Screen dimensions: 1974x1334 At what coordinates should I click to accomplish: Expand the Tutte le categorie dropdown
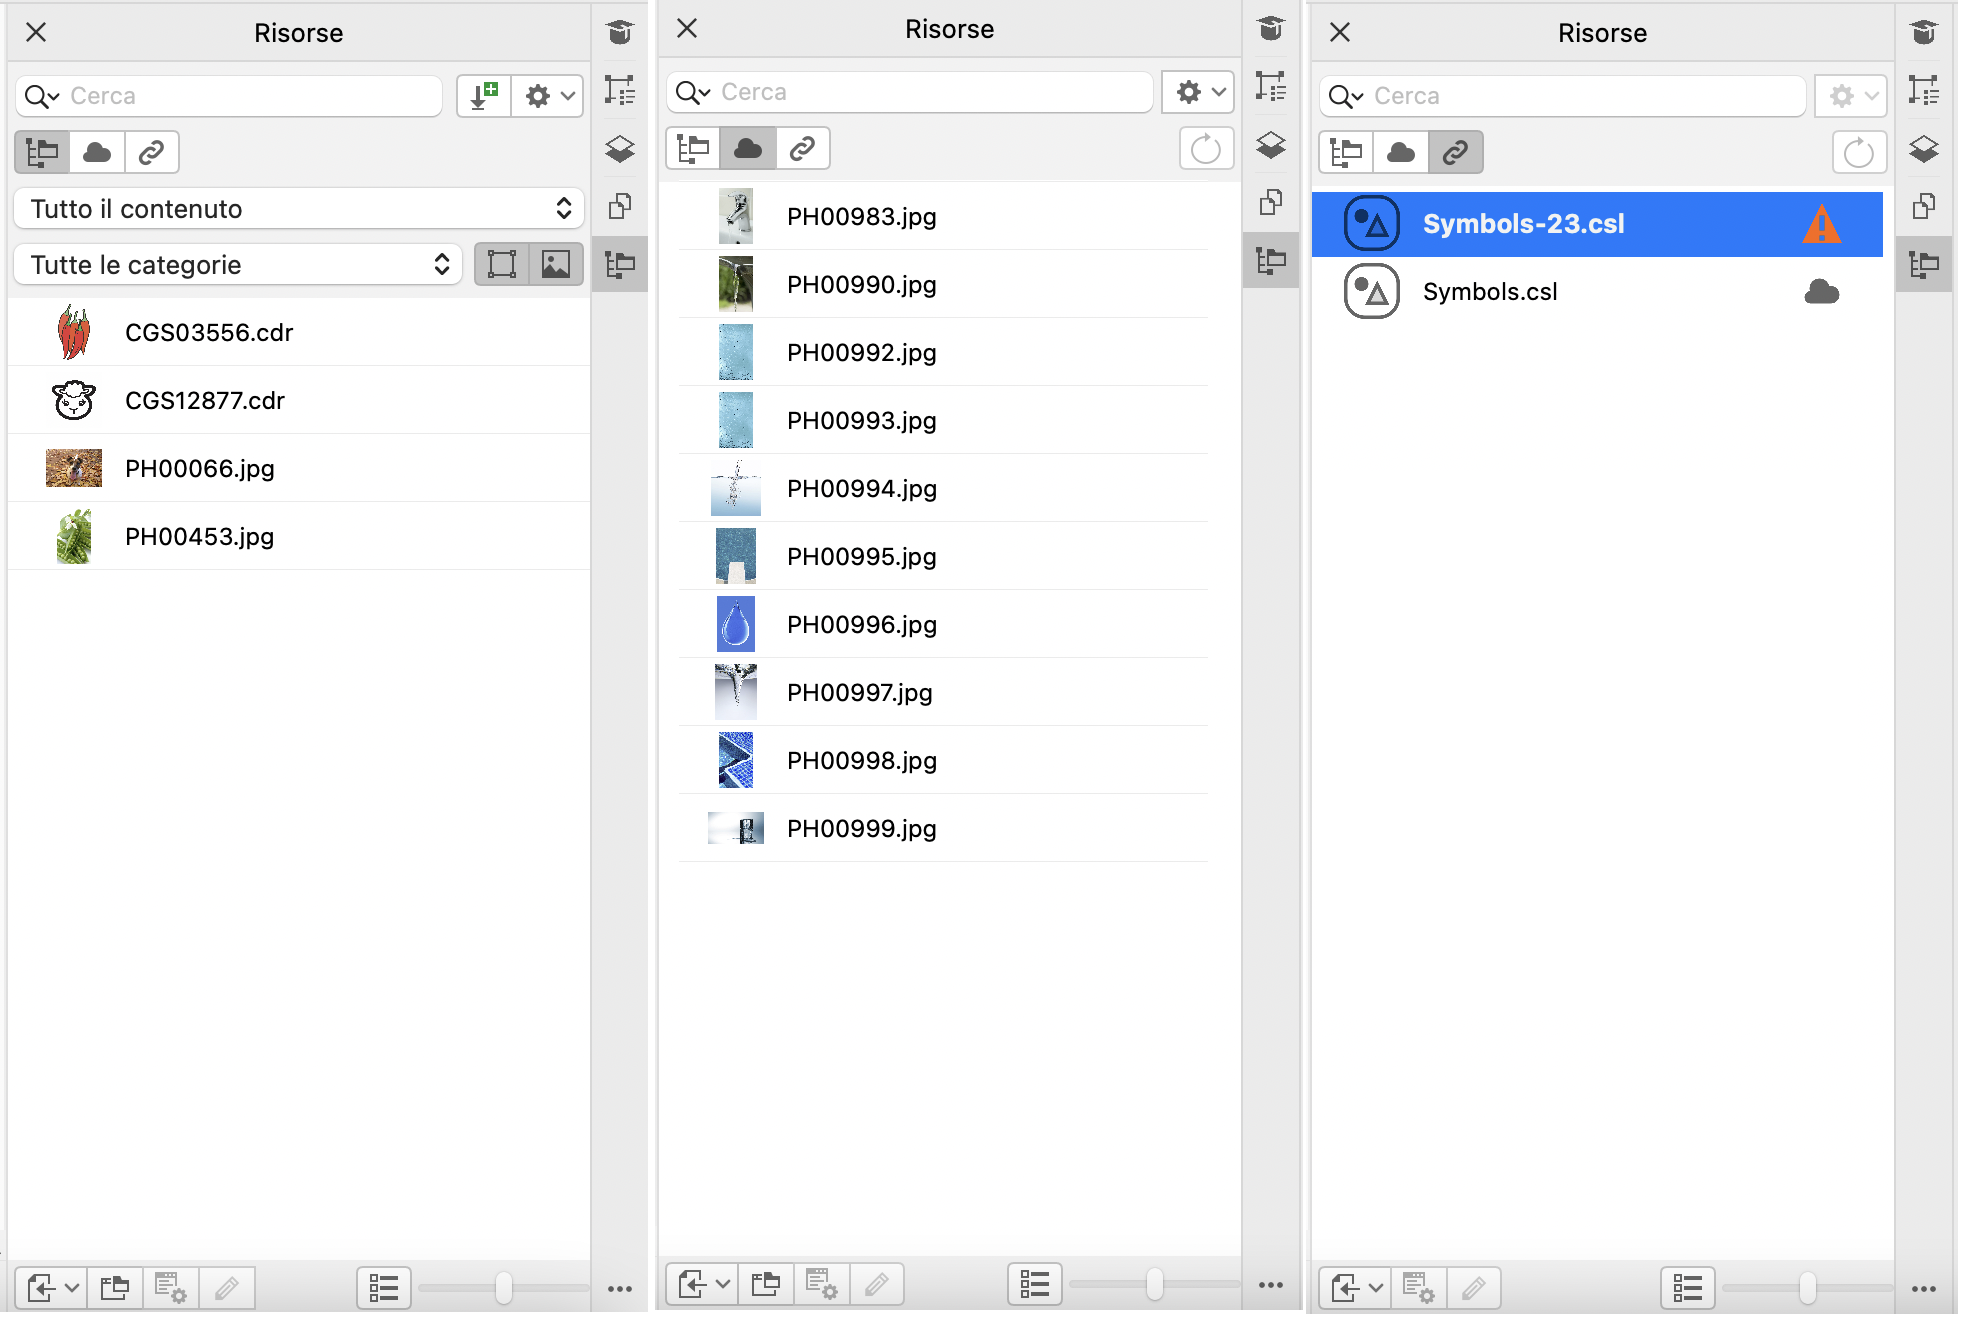click(238, 265)
